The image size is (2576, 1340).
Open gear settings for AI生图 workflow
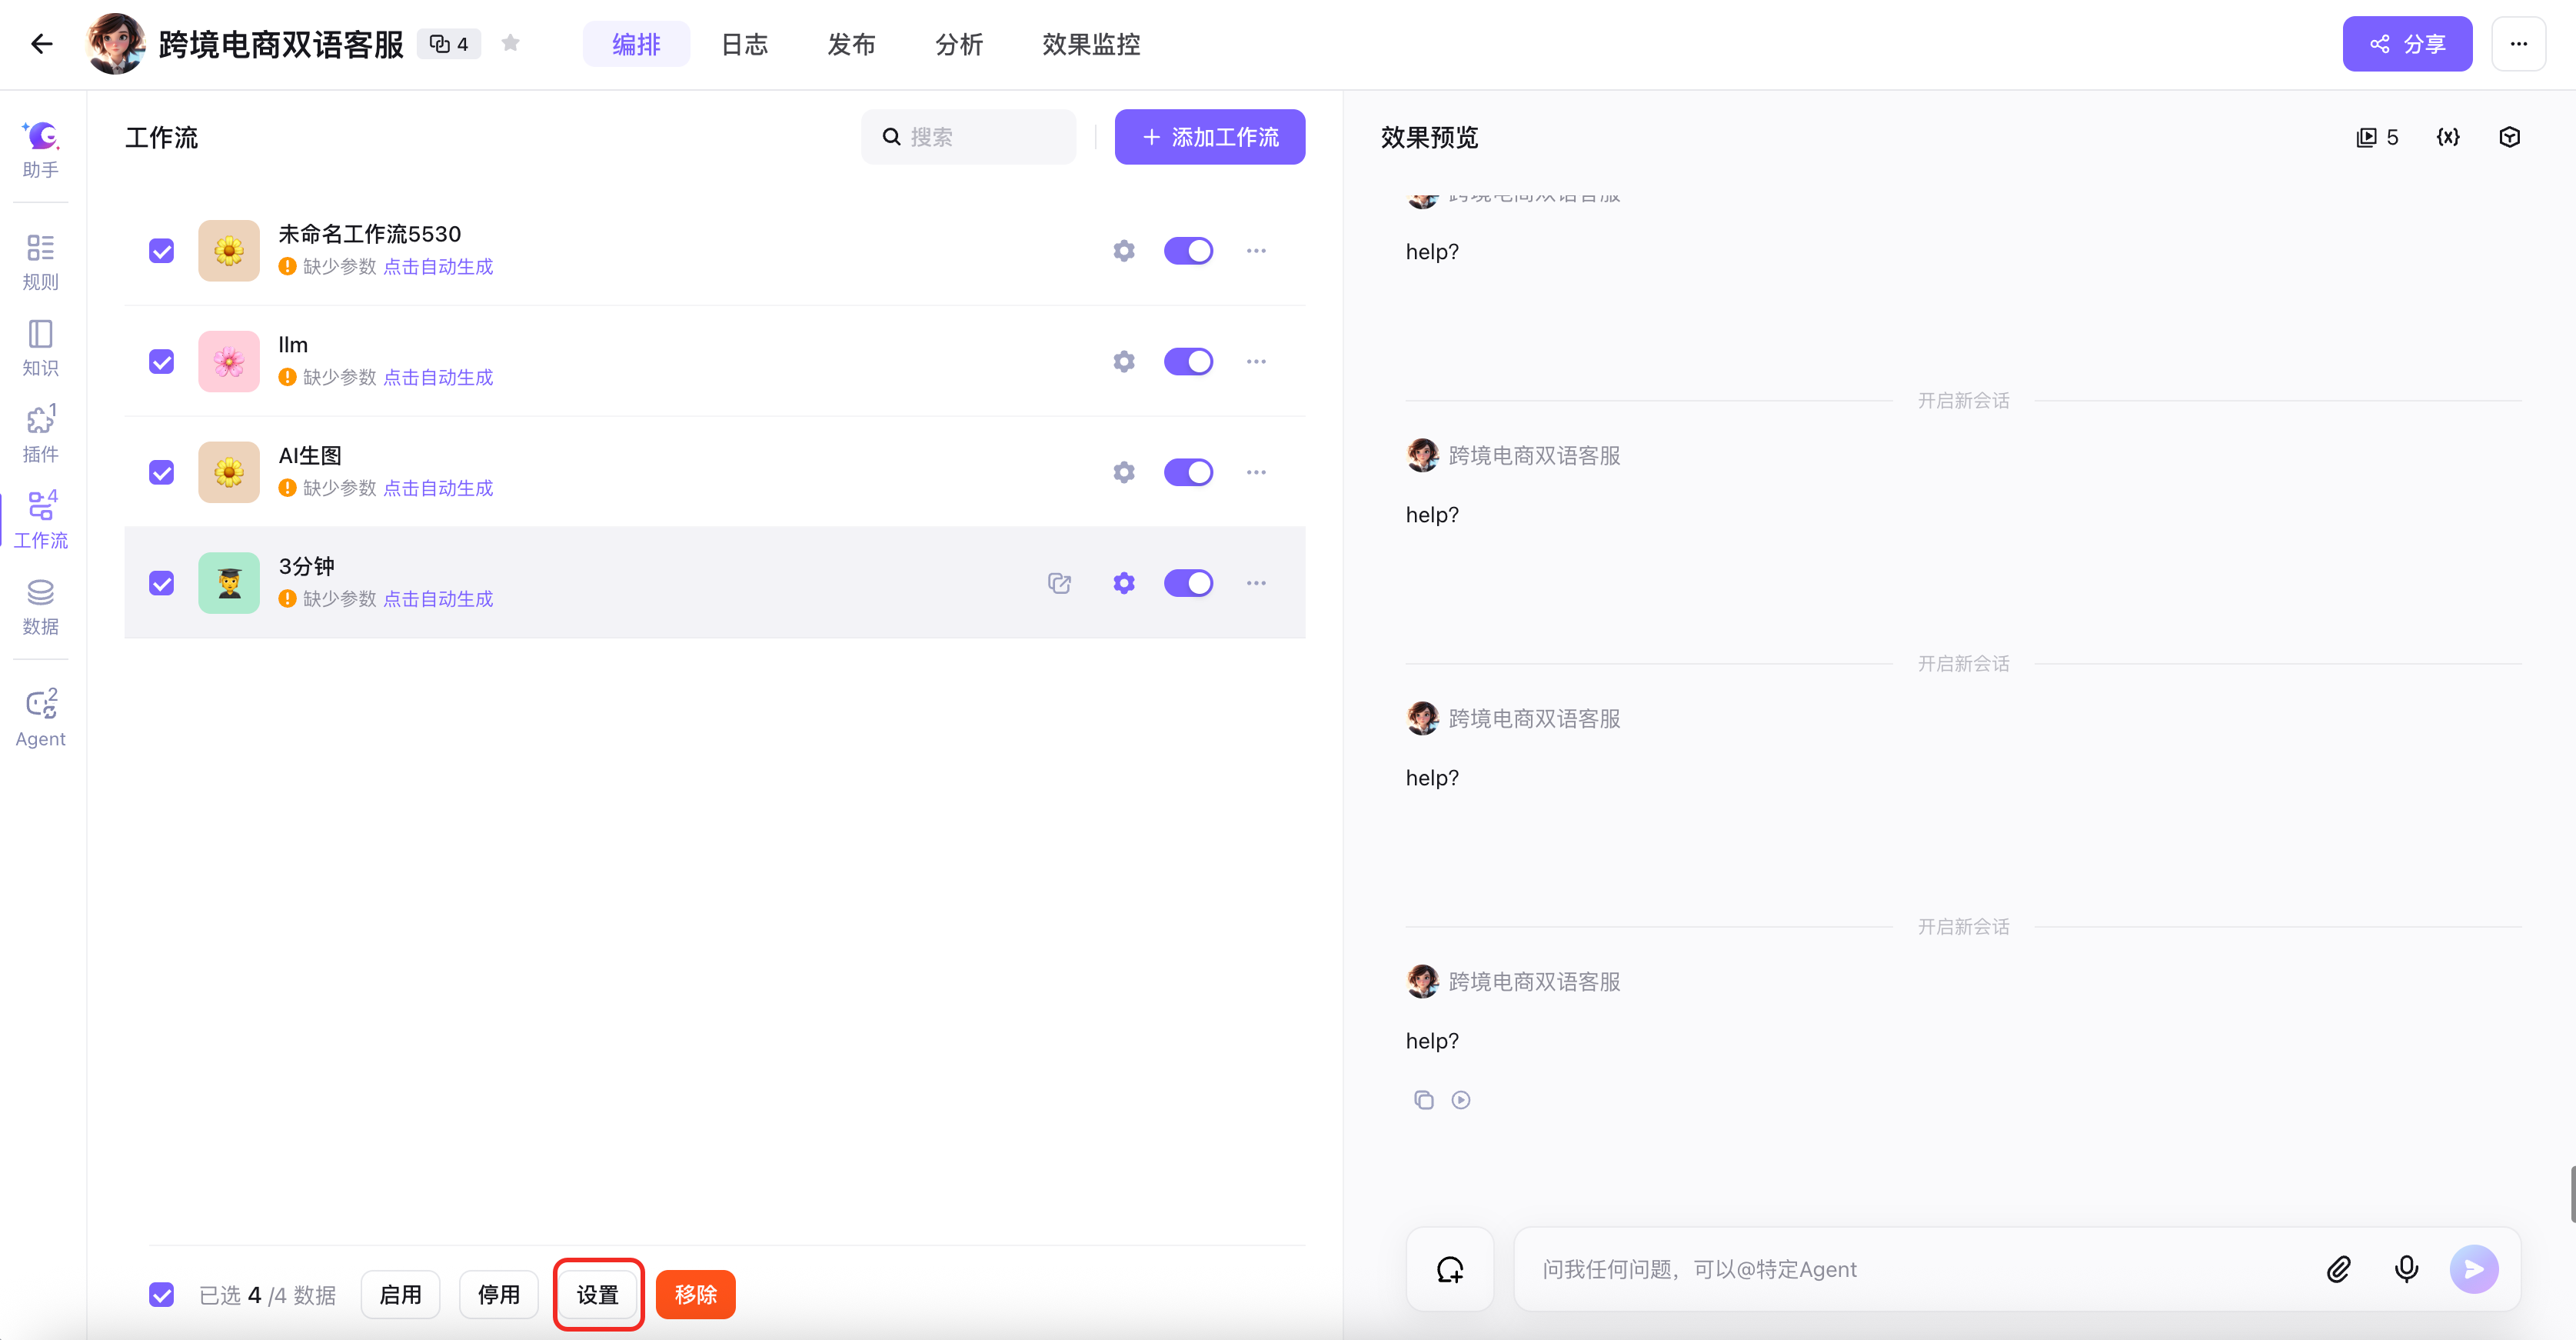point(1123,472)
